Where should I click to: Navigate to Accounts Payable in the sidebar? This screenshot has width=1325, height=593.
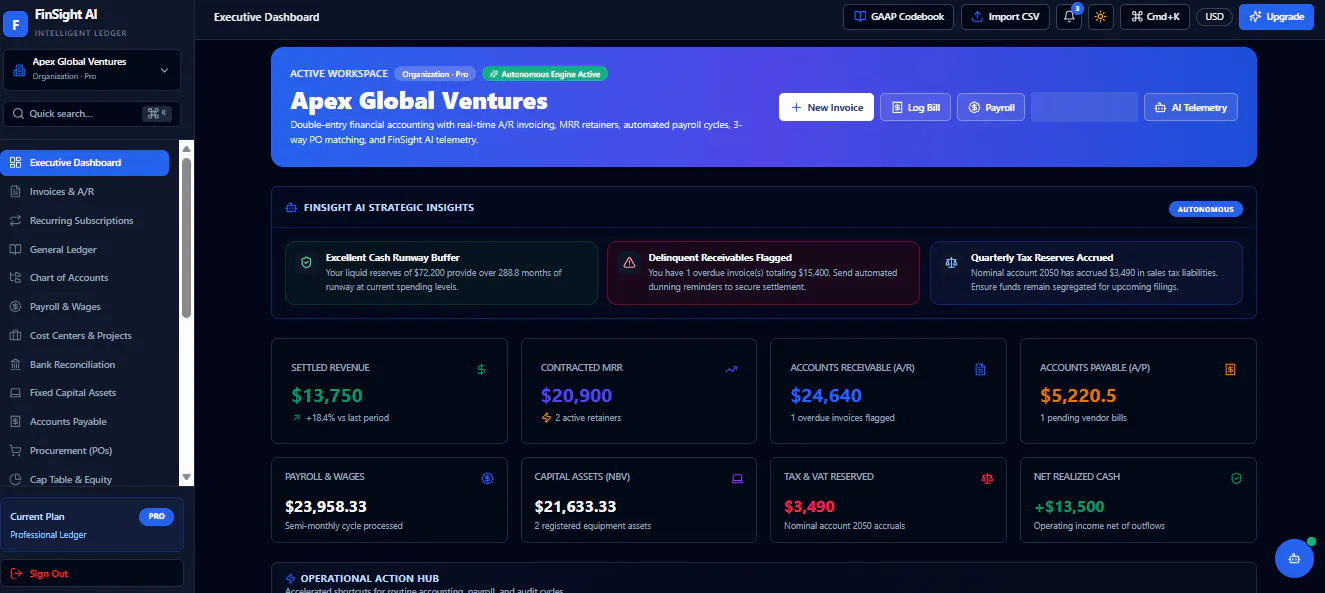tap(85, 422)
